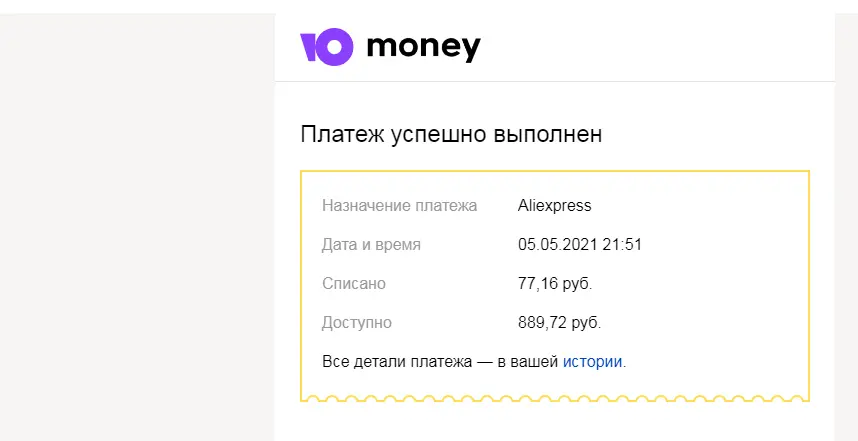Click the white header bar beside the logo
The image size is (858, 441).
657,48
